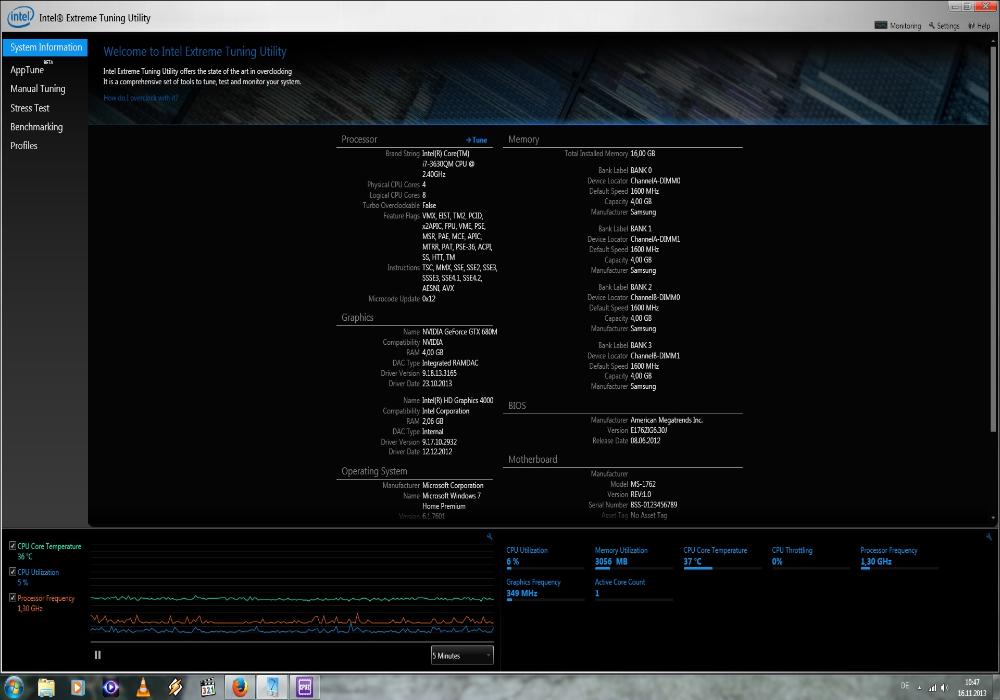Image resolution: width=1000 pixels, height=700 pixels.
Task: Select the CPU Utilization 6 % monitor tile
Action: point(543,557)
